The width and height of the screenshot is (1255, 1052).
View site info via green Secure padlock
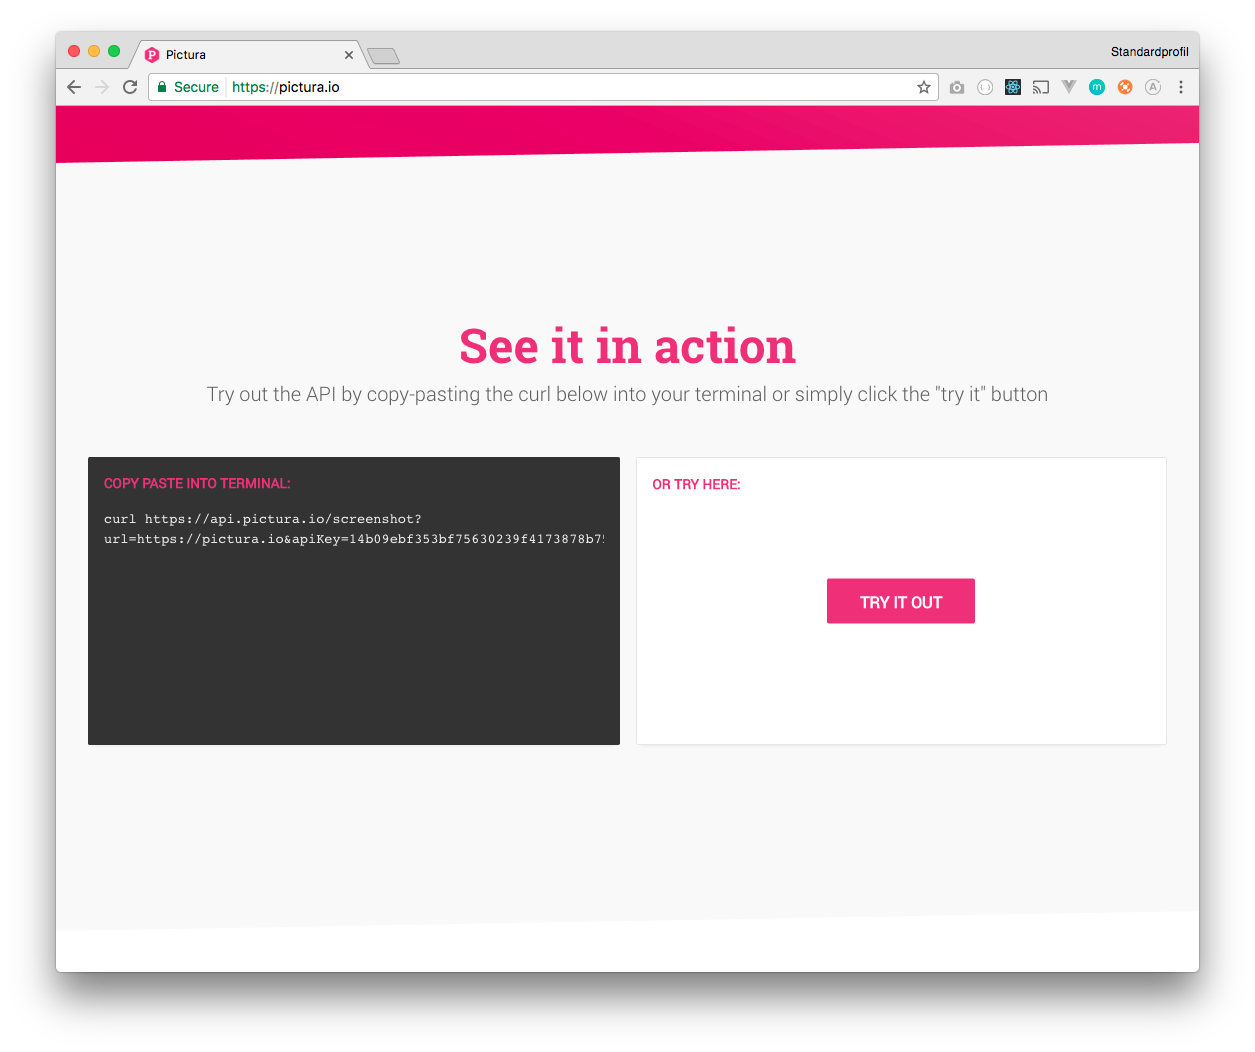pyautogui.click(x=187, y=87)
